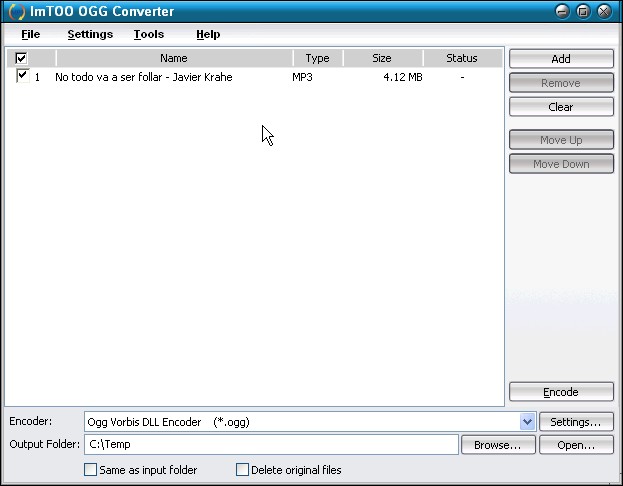Viewport: 623px width, 486px height.
Task: Sort the list by the Size column header
Action: click(x=382, y=58)
